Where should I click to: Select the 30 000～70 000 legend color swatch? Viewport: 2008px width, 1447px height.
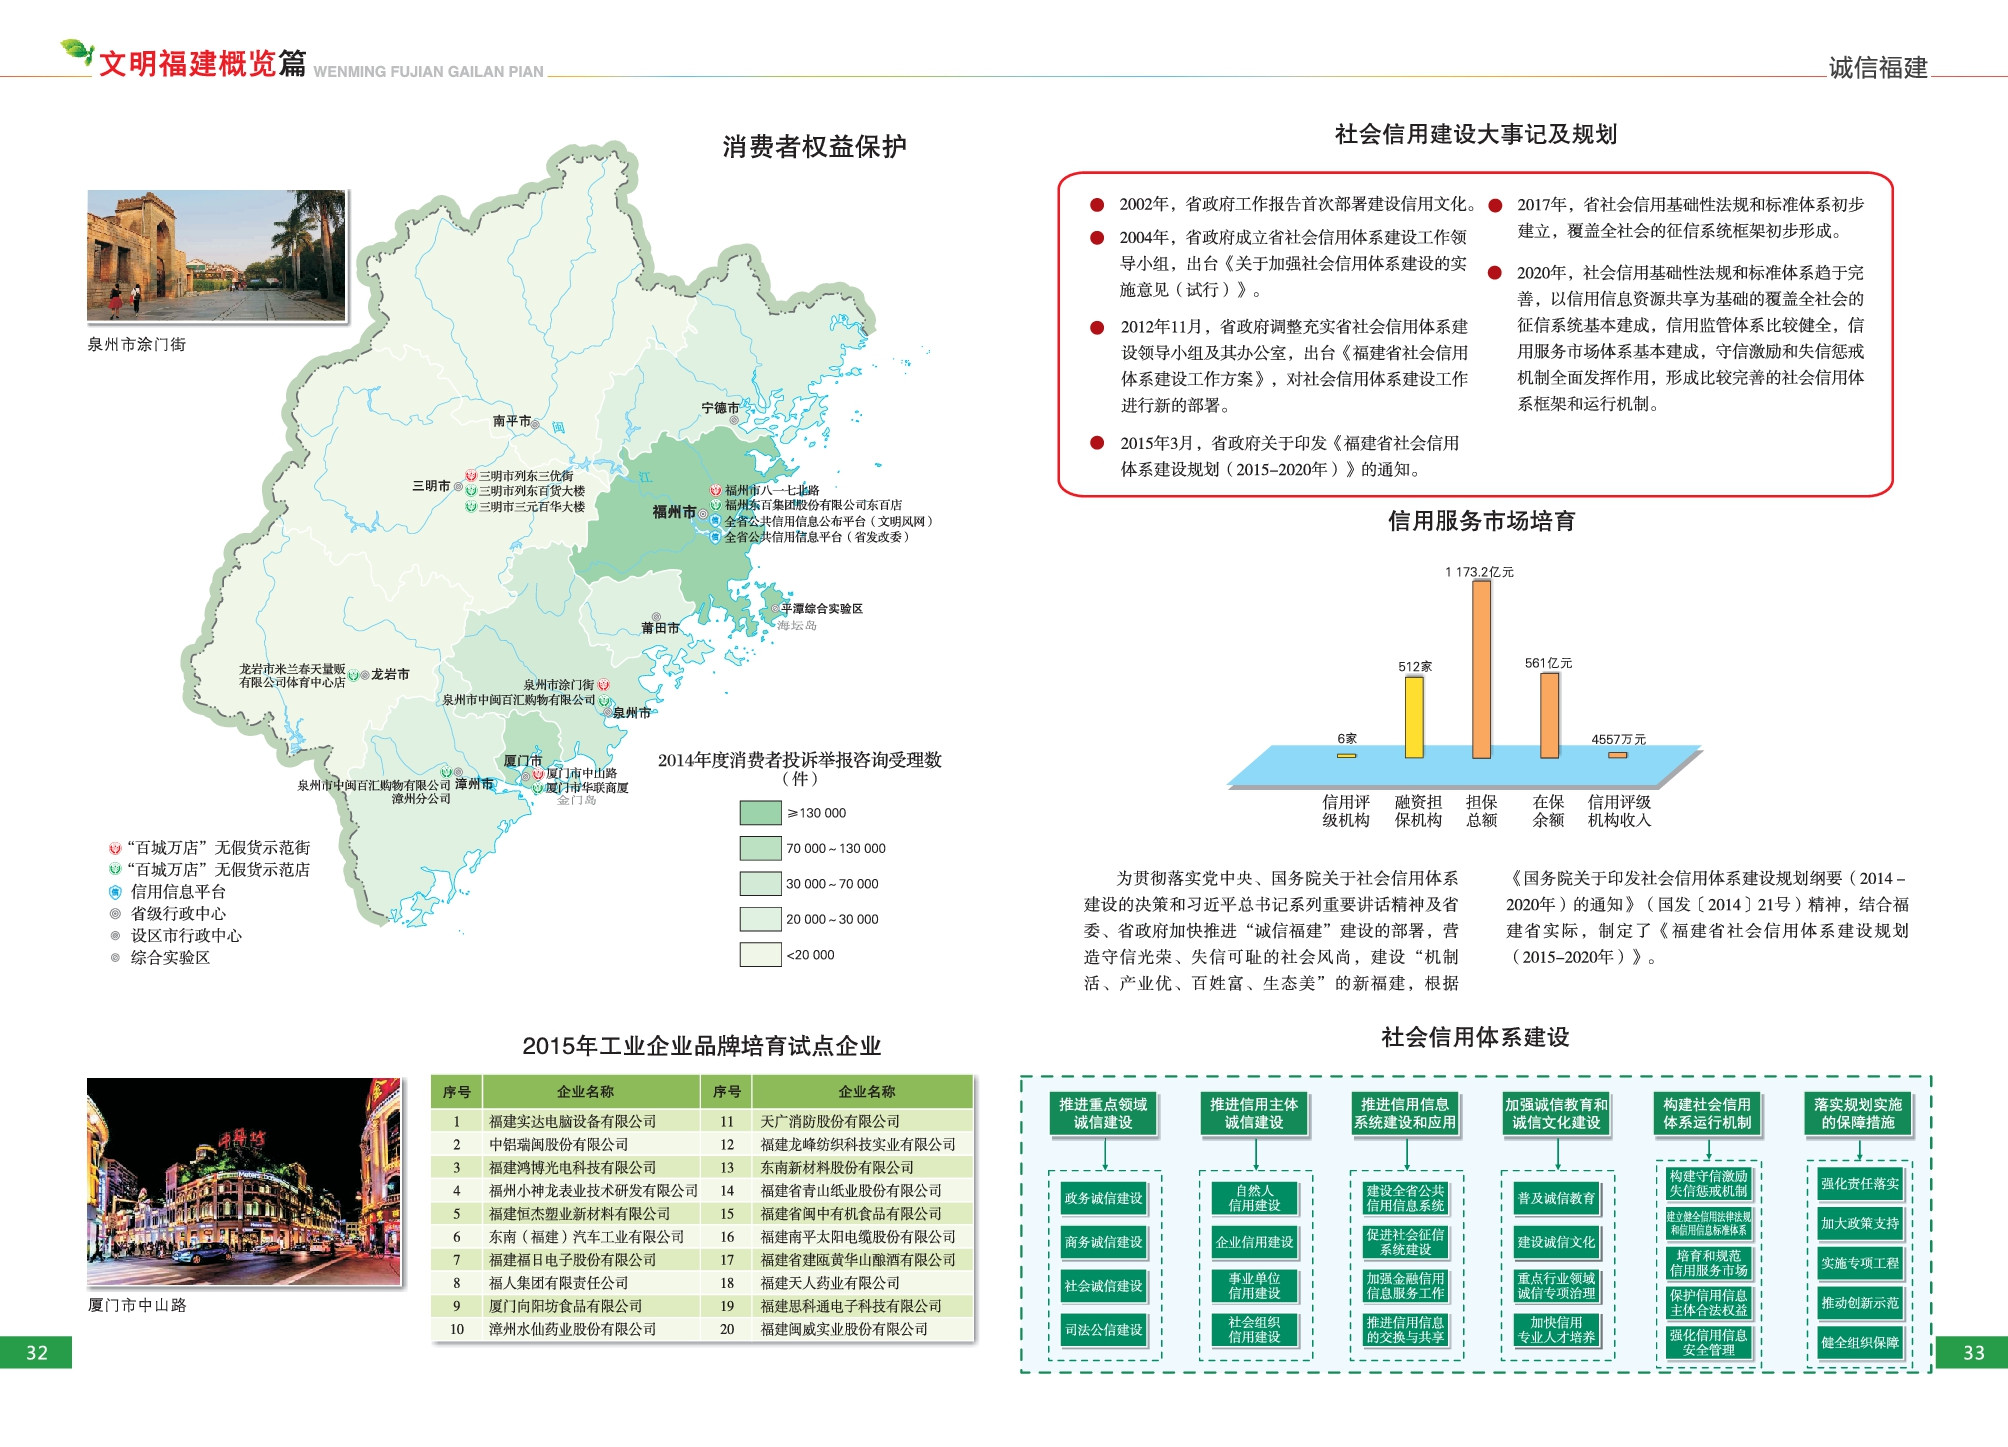760,884
